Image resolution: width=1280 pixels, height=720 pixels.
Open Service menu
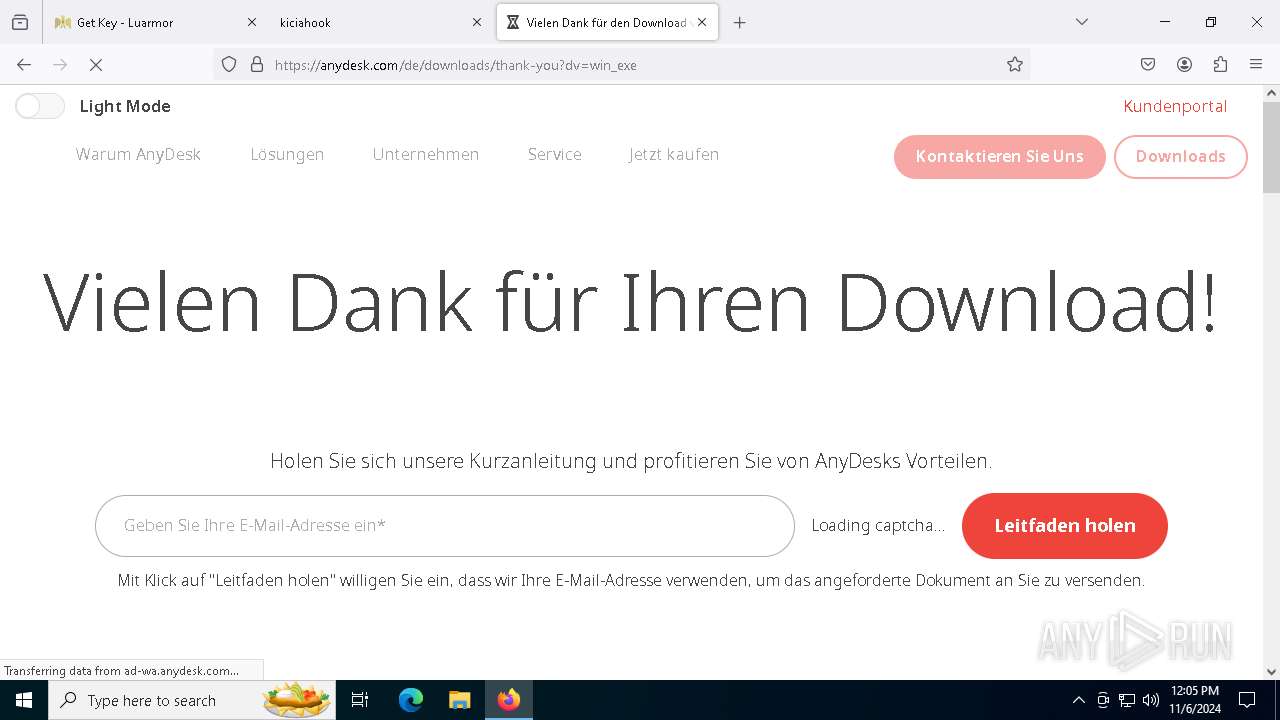tap(555, 154)
